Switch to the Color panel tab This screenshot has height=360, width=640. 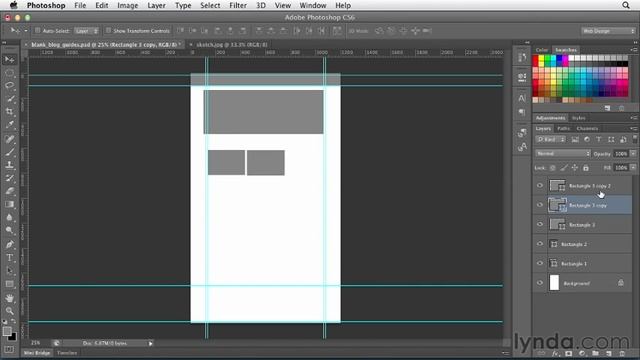(x=542, y=50)
